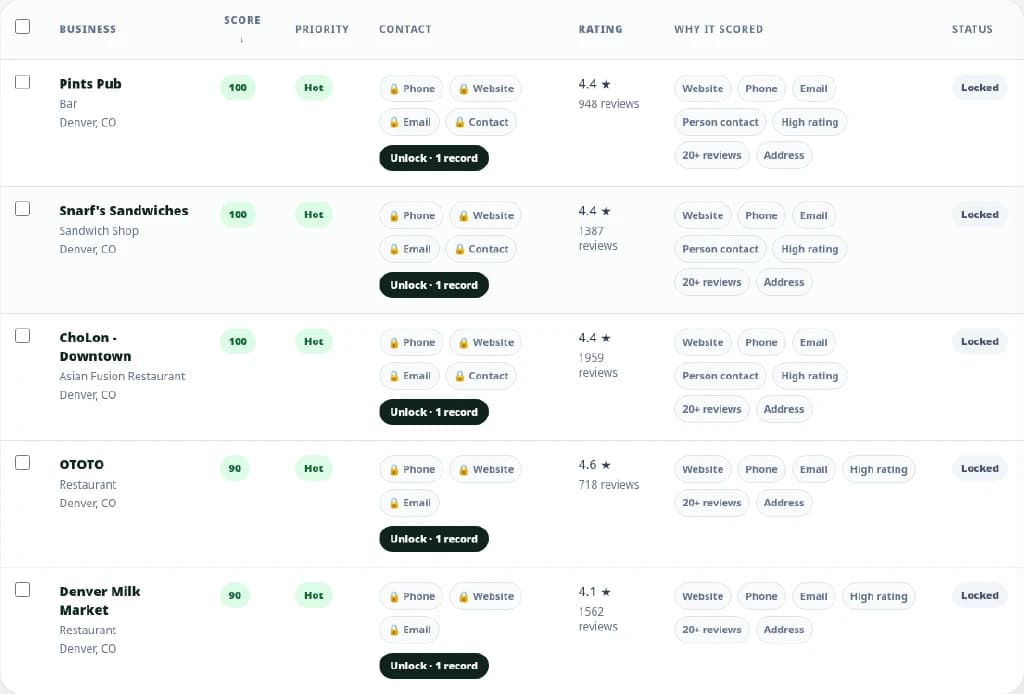
Task: Select the Snarf's Sandwiches row checkbox
Action: tap(22, 208)
